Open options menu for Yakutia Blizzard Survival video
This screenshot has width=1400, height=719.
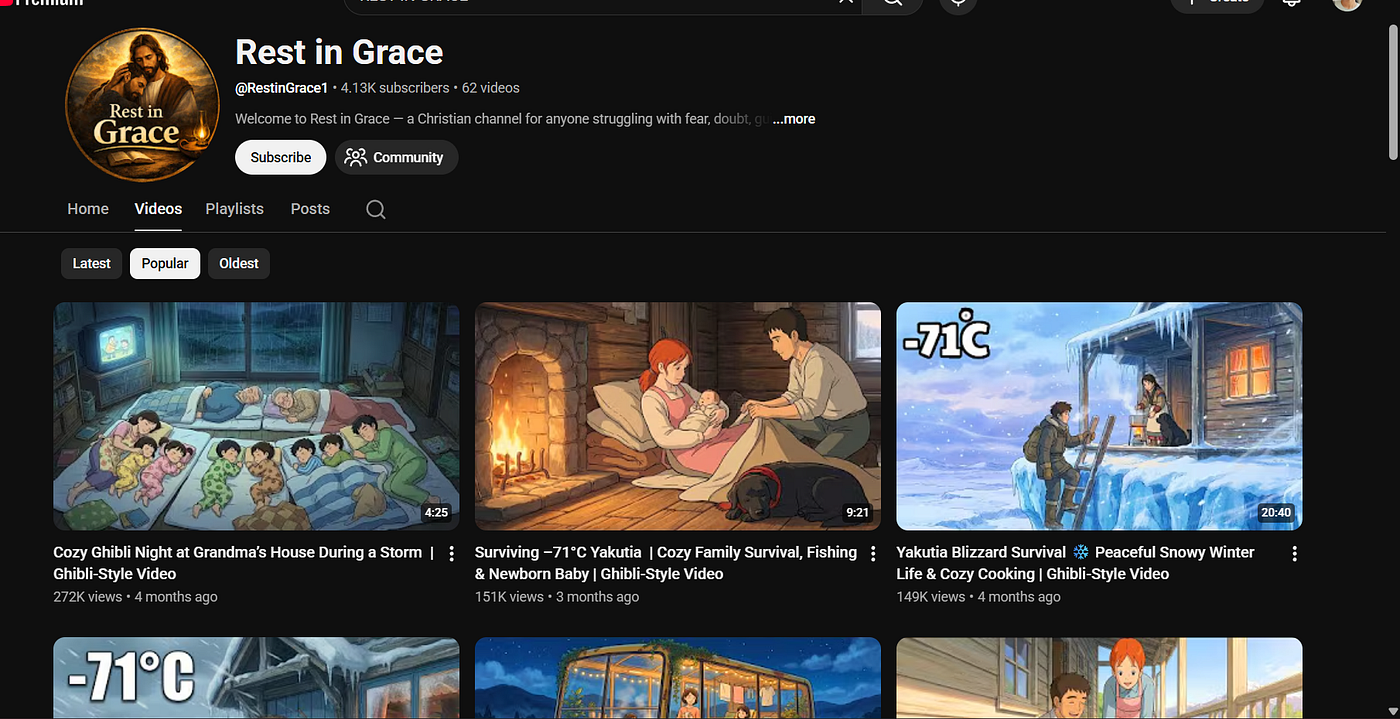tap(1295, 553)
